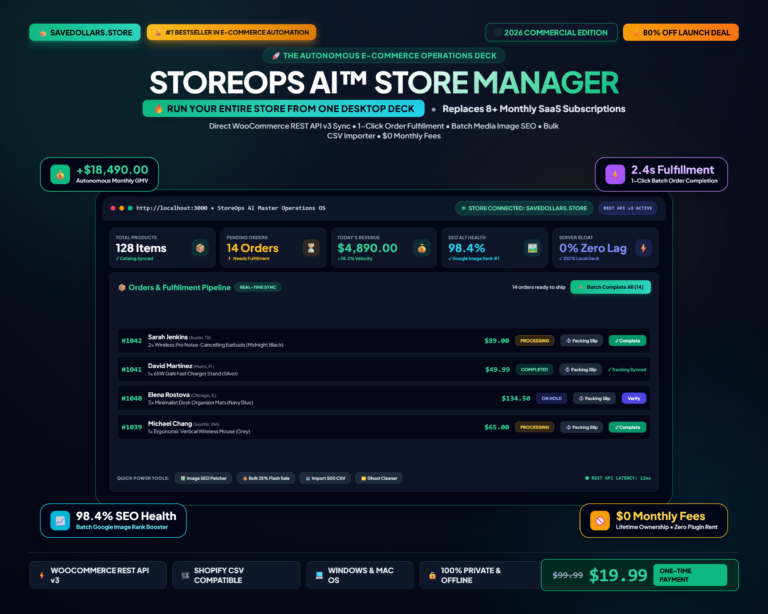Image resolution: width=768 pixels, height=614 pixels.
Task: Click the SAVEDOLLARS.STORE badge
Action: click(x=85, y=32)
